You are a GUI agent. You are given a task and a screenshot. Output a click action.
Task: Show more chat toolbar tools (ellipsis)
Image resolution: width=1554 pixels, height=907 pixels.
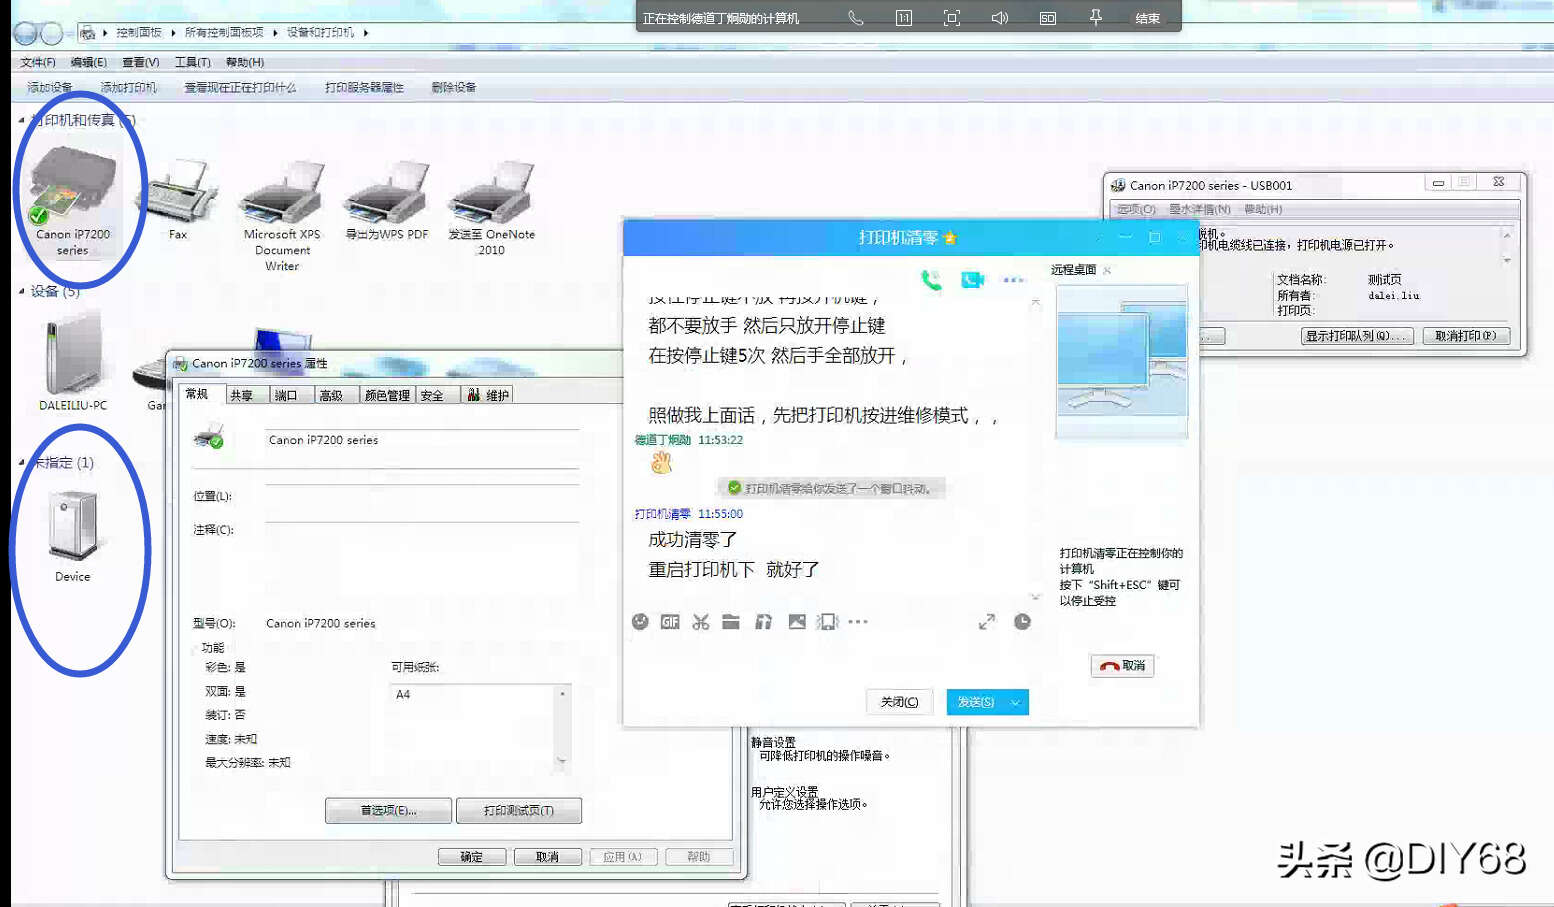click(x=858, y=622)
